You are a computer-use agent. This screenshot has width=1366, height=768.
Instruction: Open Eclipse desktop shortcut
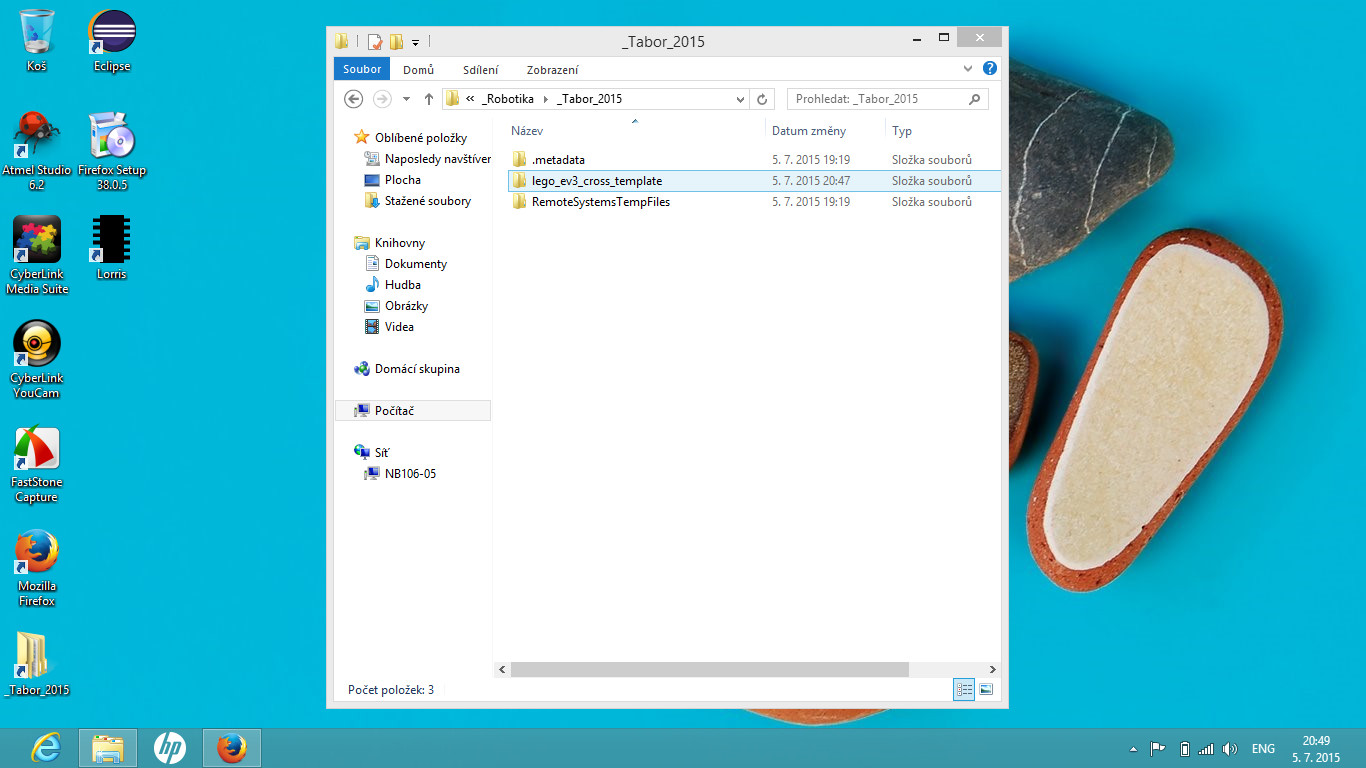[x=112, y=41]
